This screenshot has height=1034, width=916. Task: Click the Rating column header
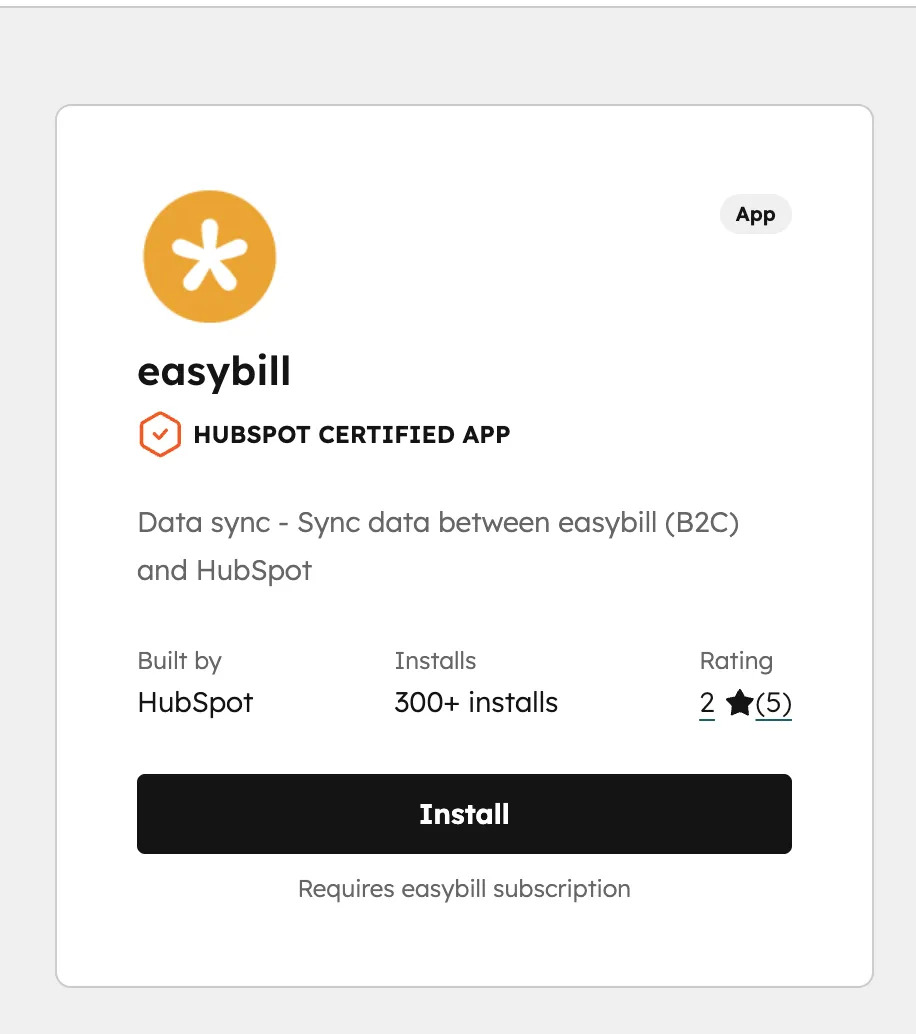[736, 660]
